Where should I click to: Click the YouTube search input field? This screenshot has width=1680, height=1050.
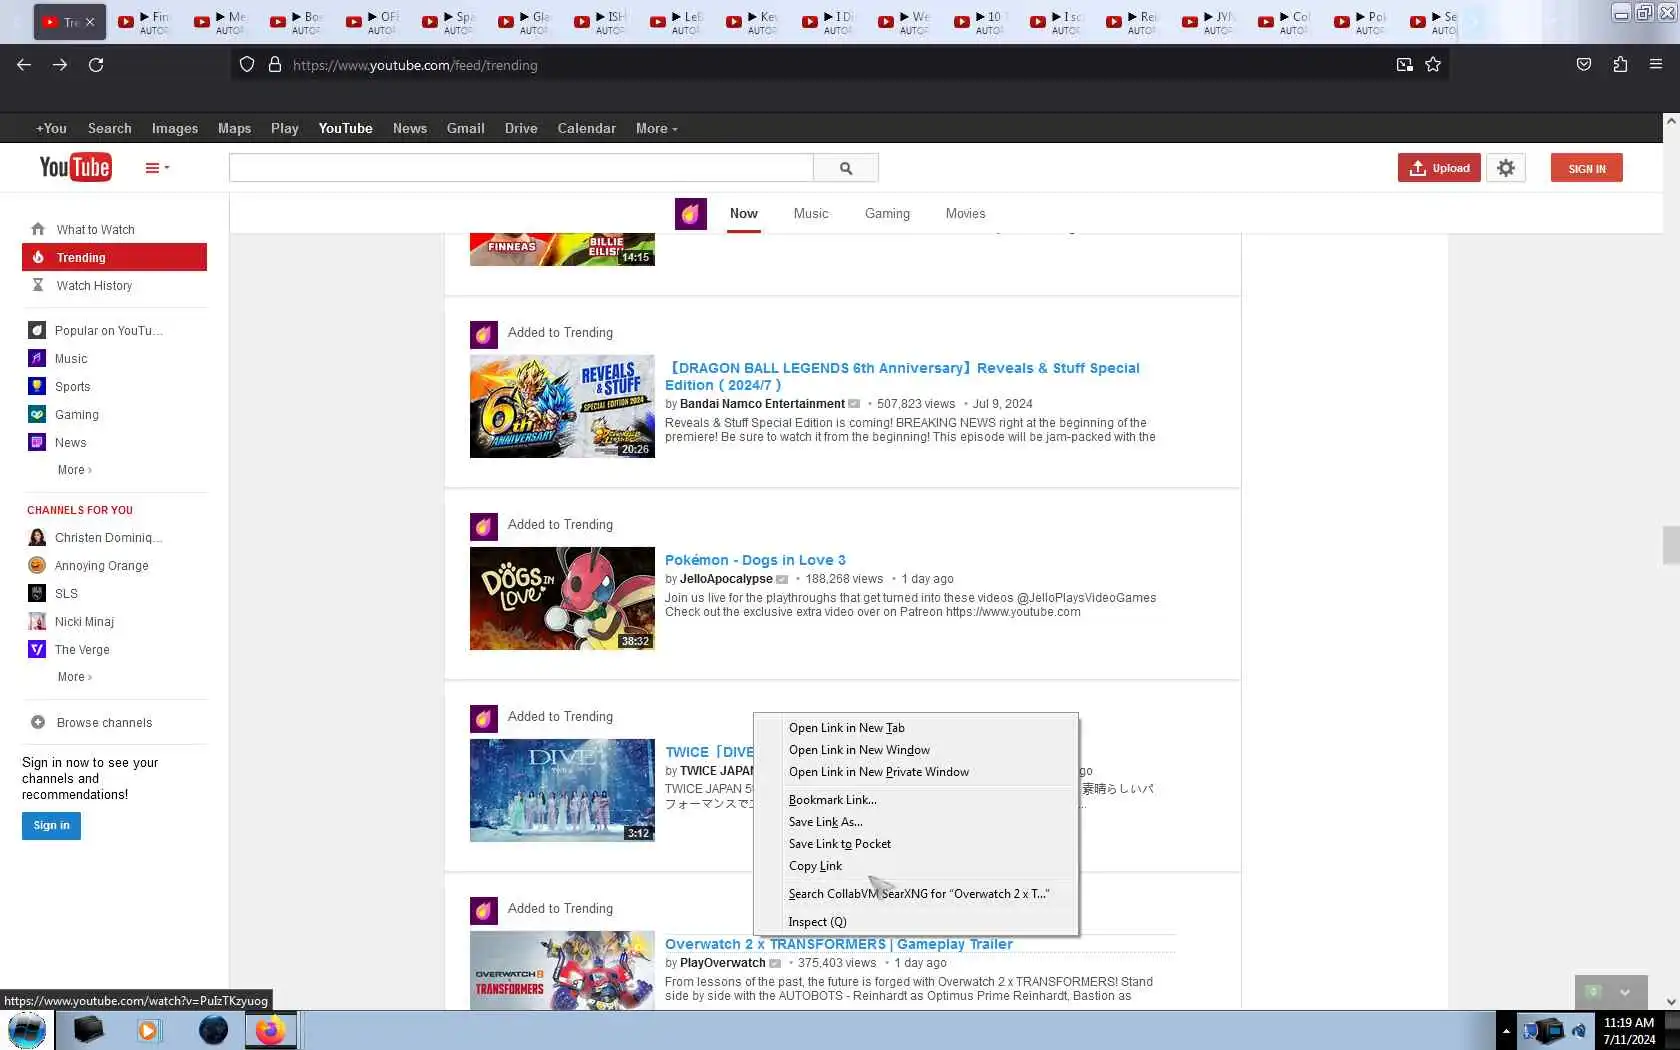tap(521, 168)
